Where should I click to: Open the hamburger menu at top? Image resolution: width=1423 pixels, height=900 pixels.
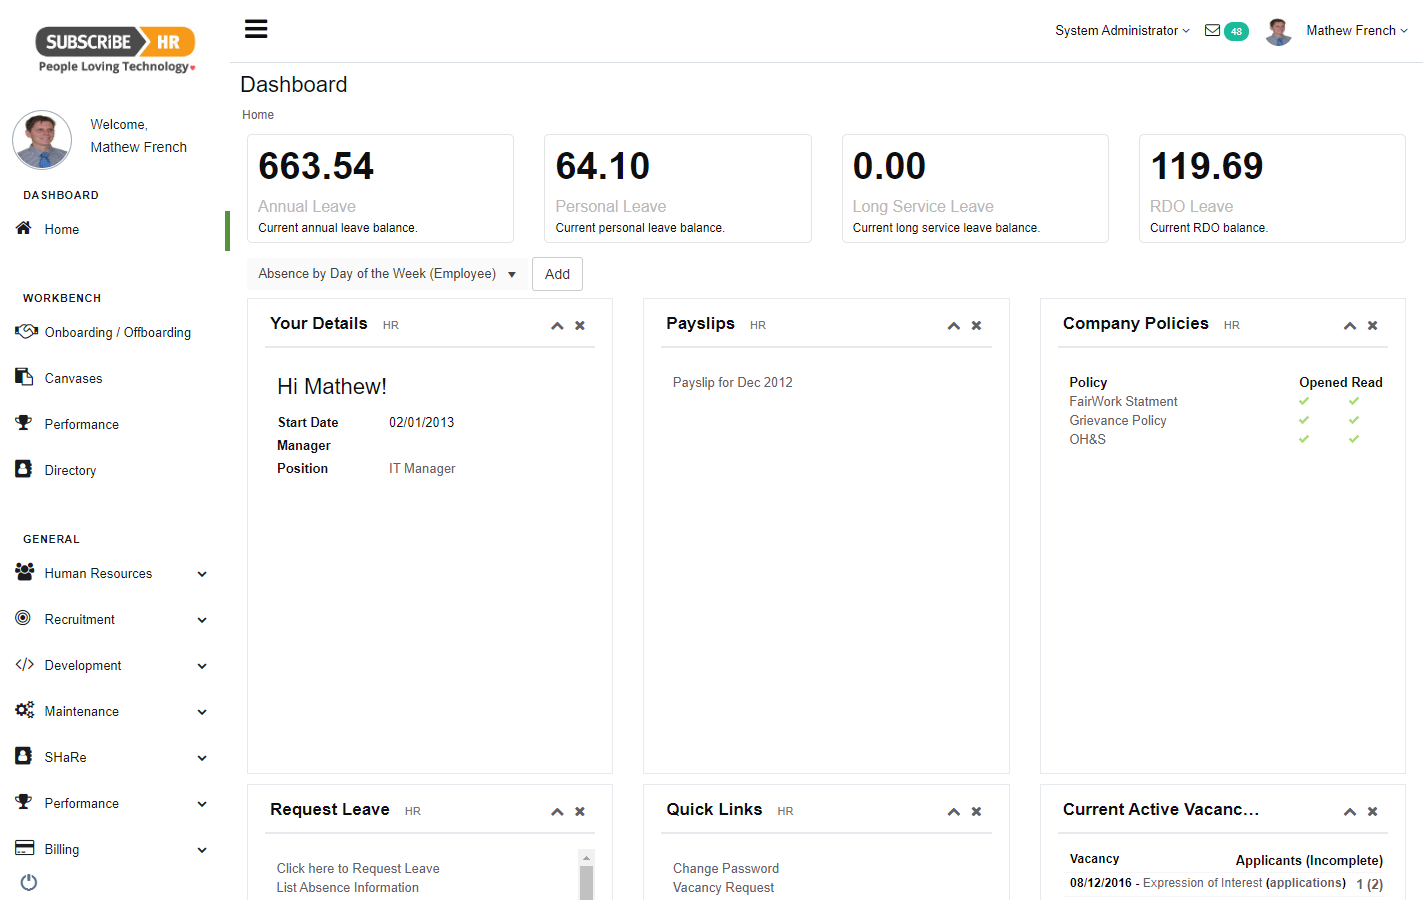[x=256, y=28]
